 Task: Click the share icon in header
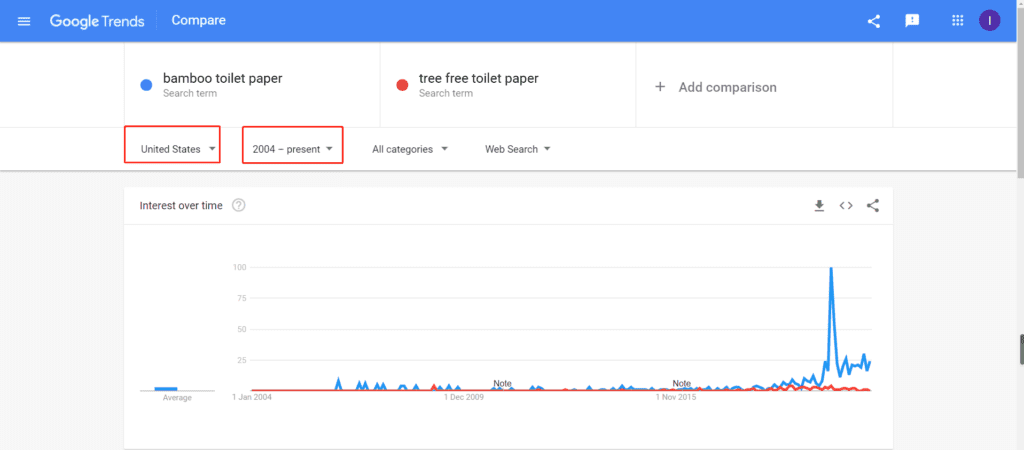874,21
